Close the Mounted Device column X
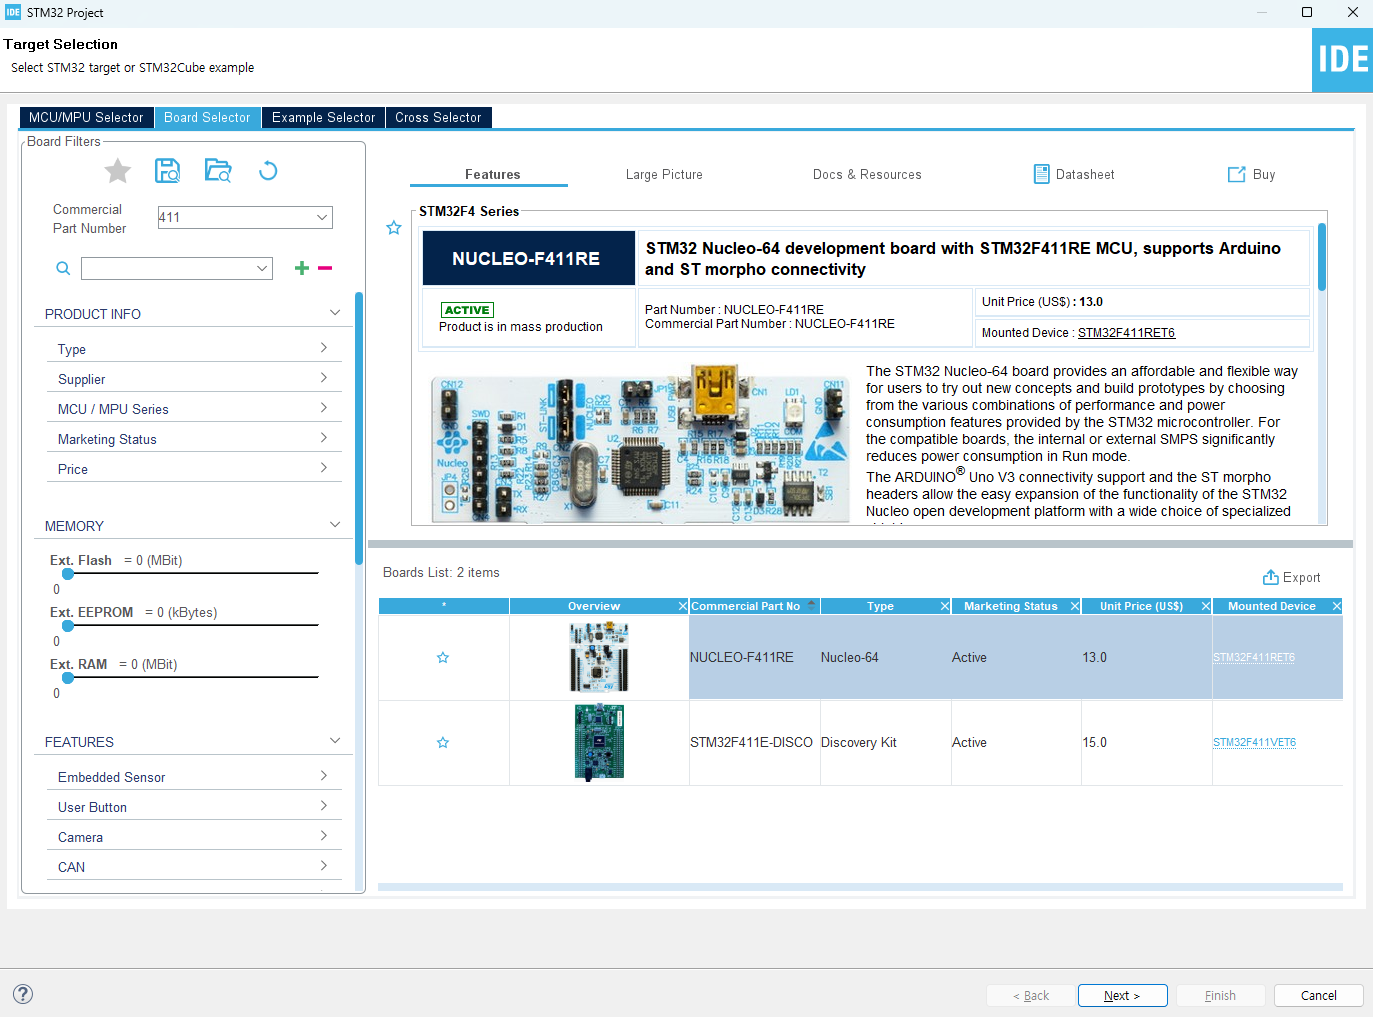Screen dimensions: 1373x1017 pos(1336,606)
